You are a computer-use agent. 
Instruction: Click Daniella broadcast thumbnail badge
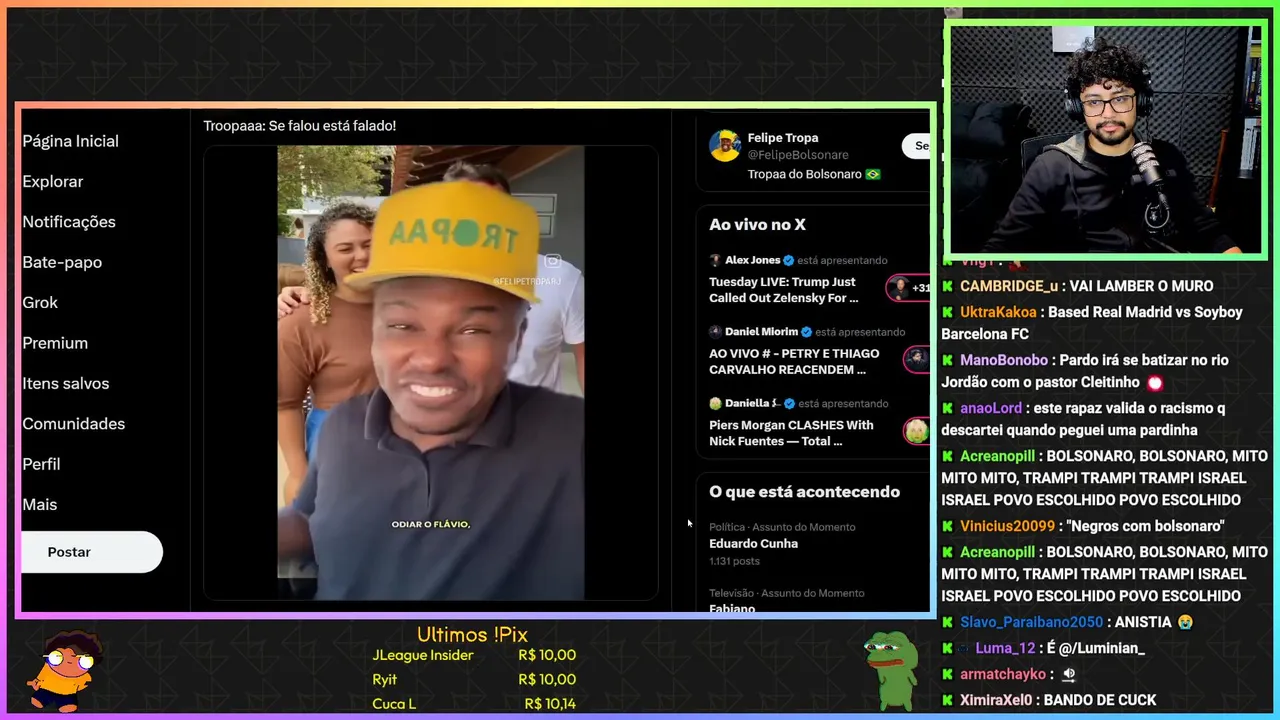tap(917, 431)
